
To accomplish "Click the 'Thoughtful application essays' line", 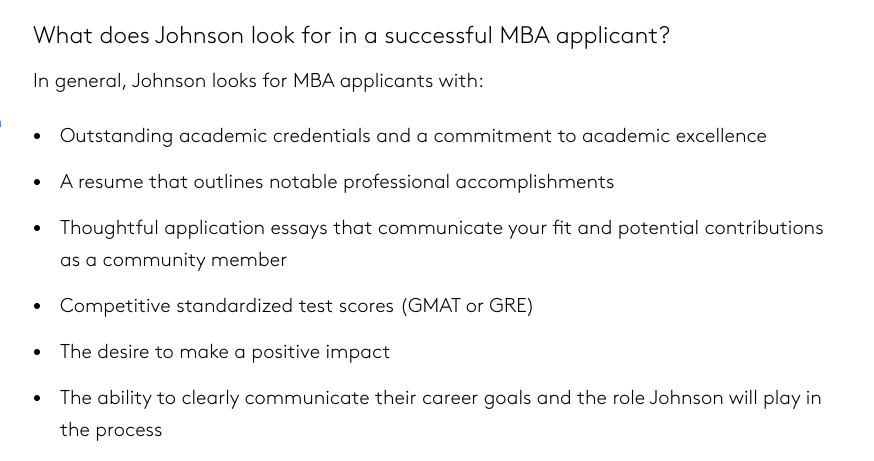I will pos(441,228).
